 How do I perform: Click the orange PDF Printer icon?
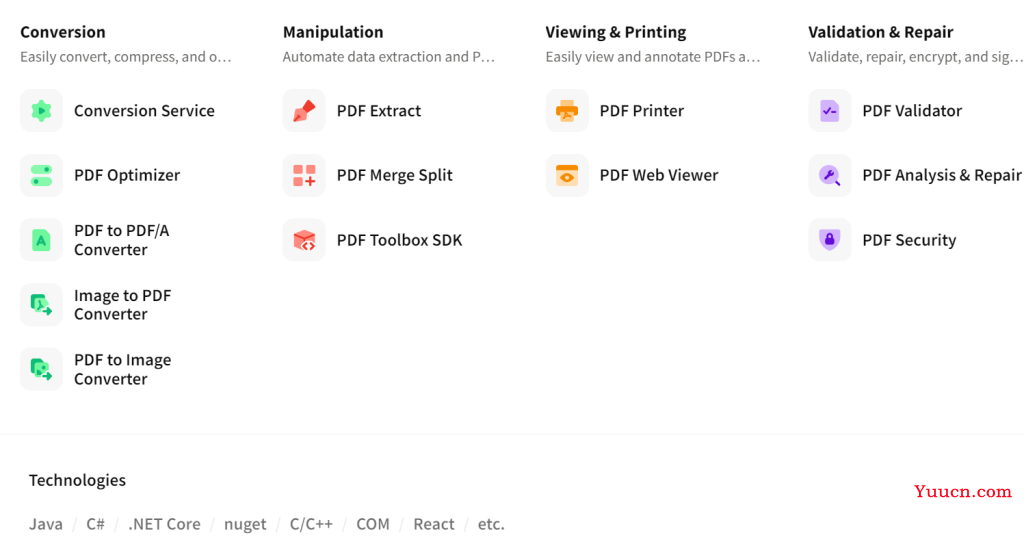pos(567,110)
